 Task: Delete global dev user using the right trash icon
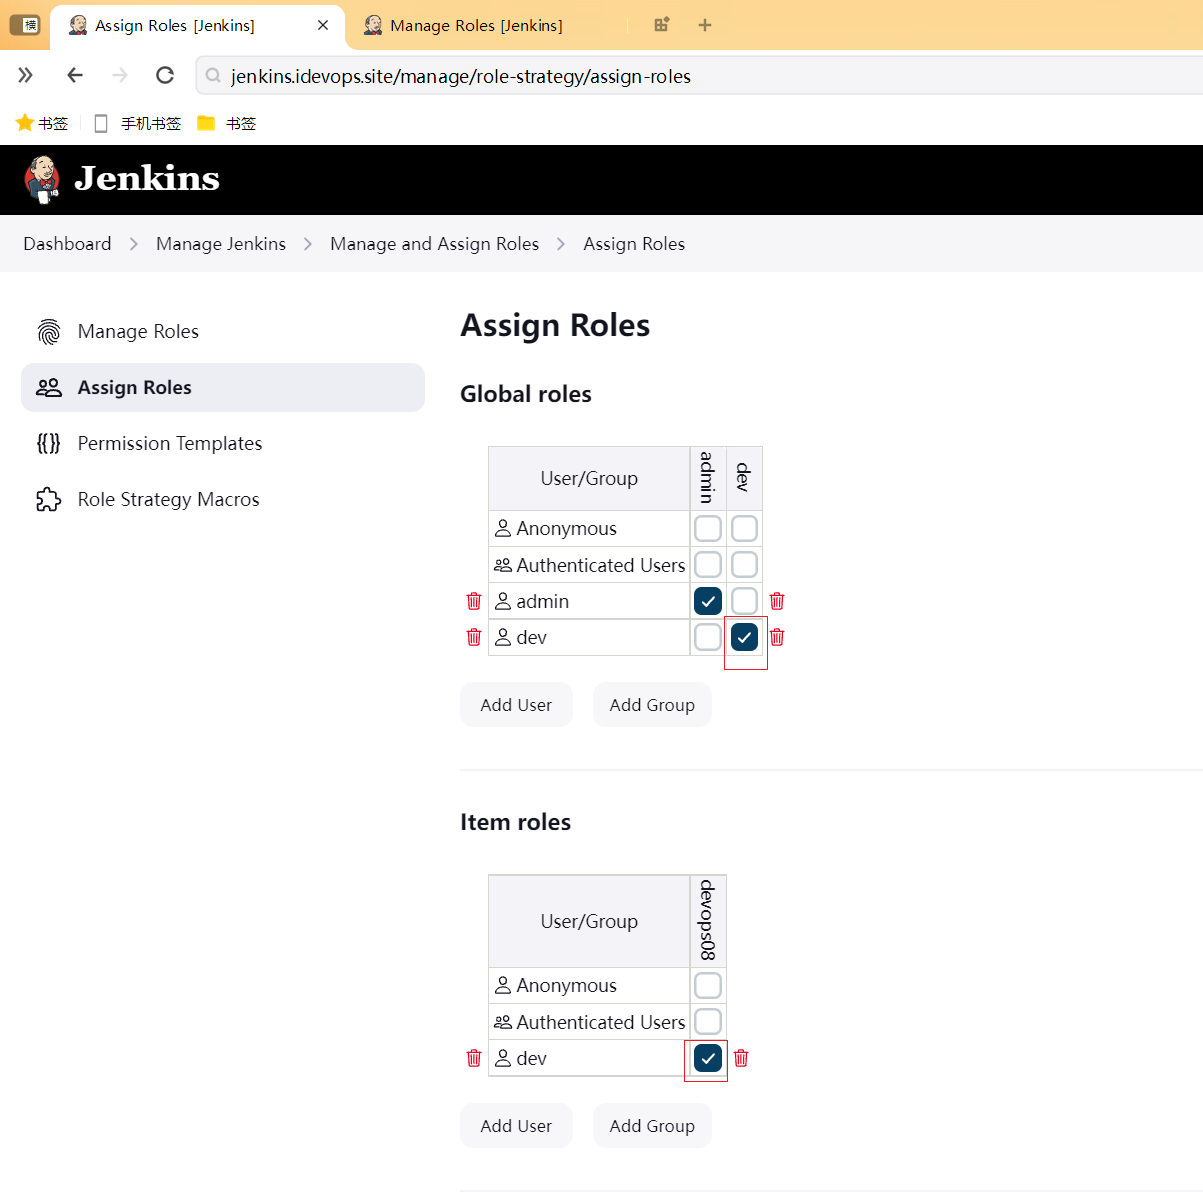(777, 637)
